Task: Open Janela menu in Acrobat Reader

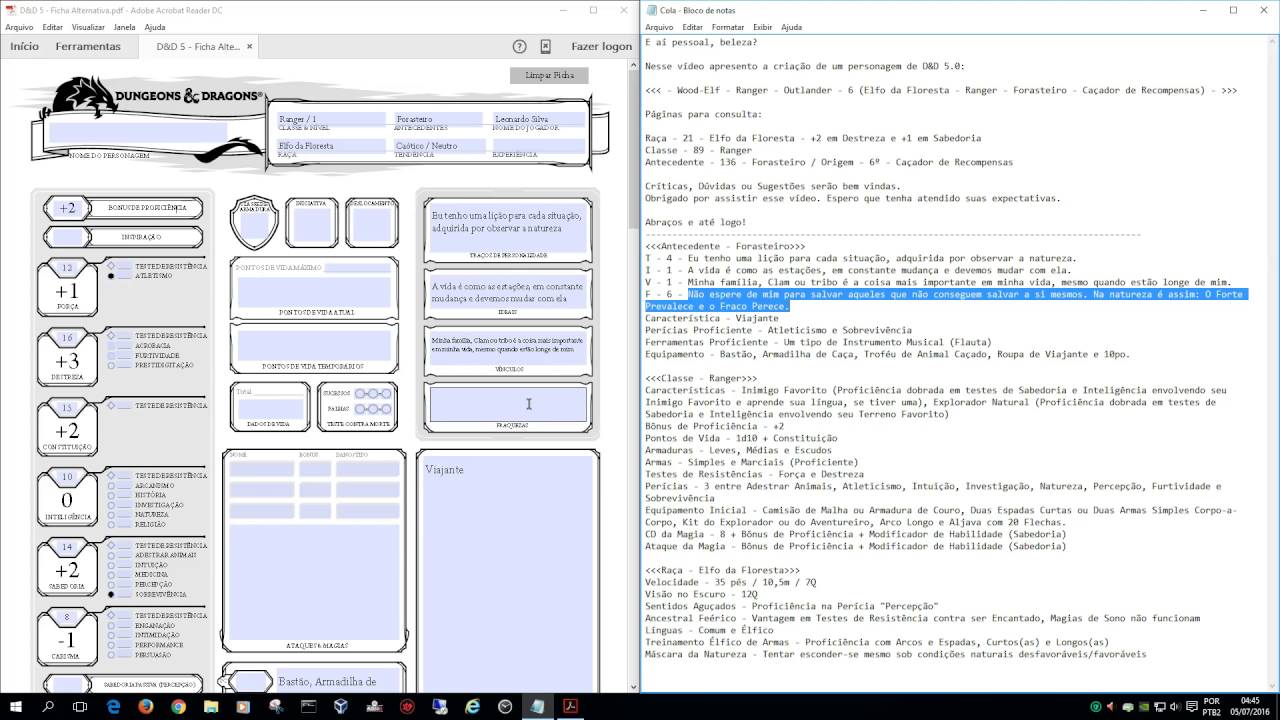Action: 124,27
